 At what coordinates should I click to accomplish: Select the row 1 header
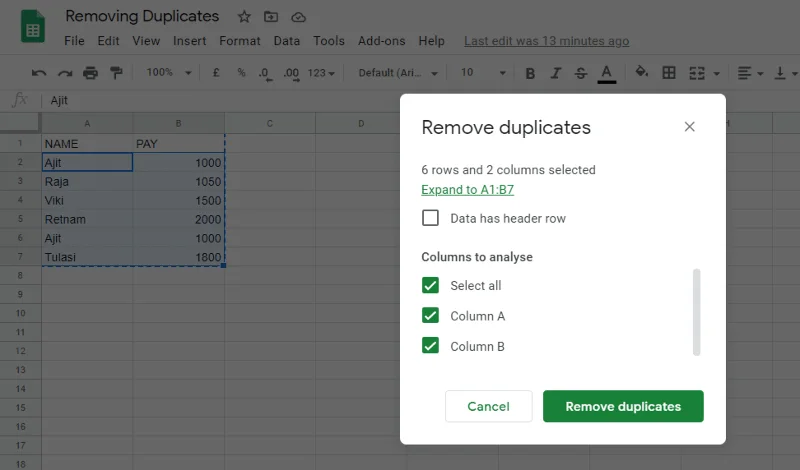pyautogui.click(x=20, y=143)
